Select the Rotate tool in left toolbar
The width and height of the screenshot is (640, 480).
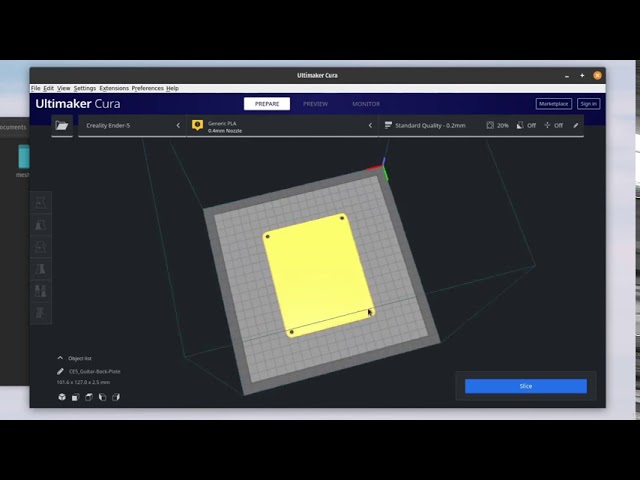[40, 247]
